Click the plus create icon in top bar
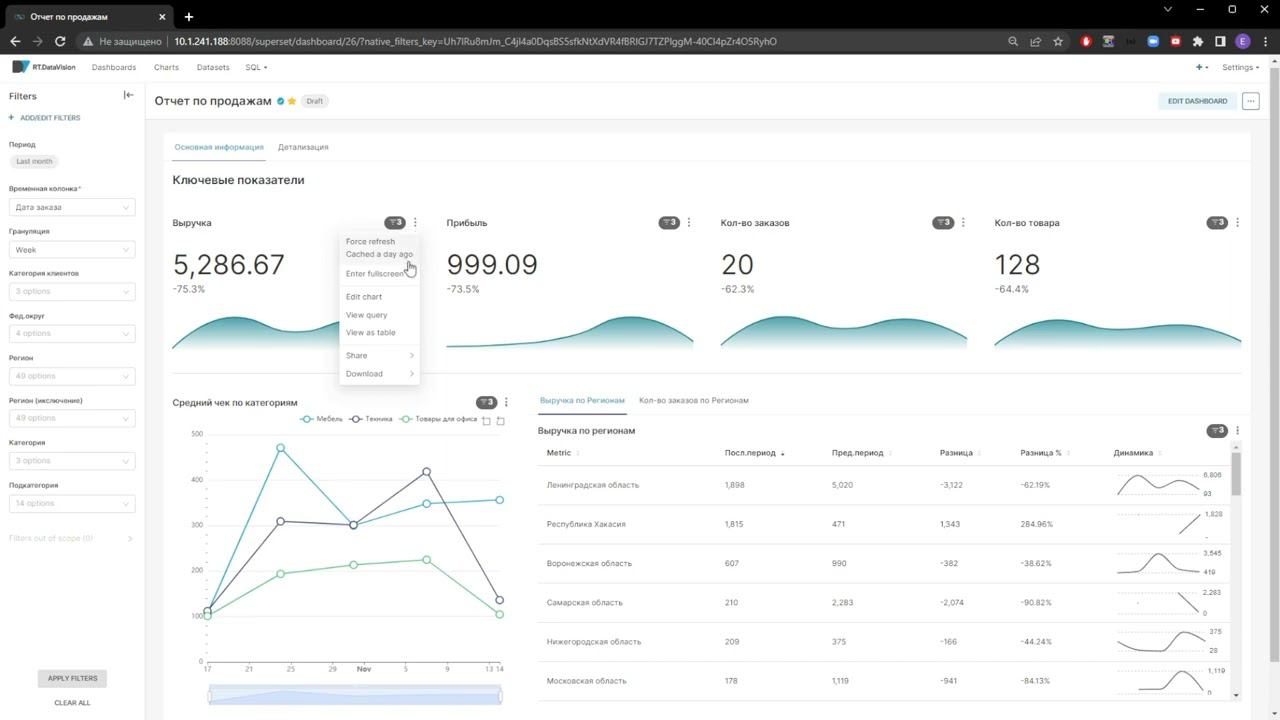Viewport: 1280px width, 720px height. pos(1201,67)
